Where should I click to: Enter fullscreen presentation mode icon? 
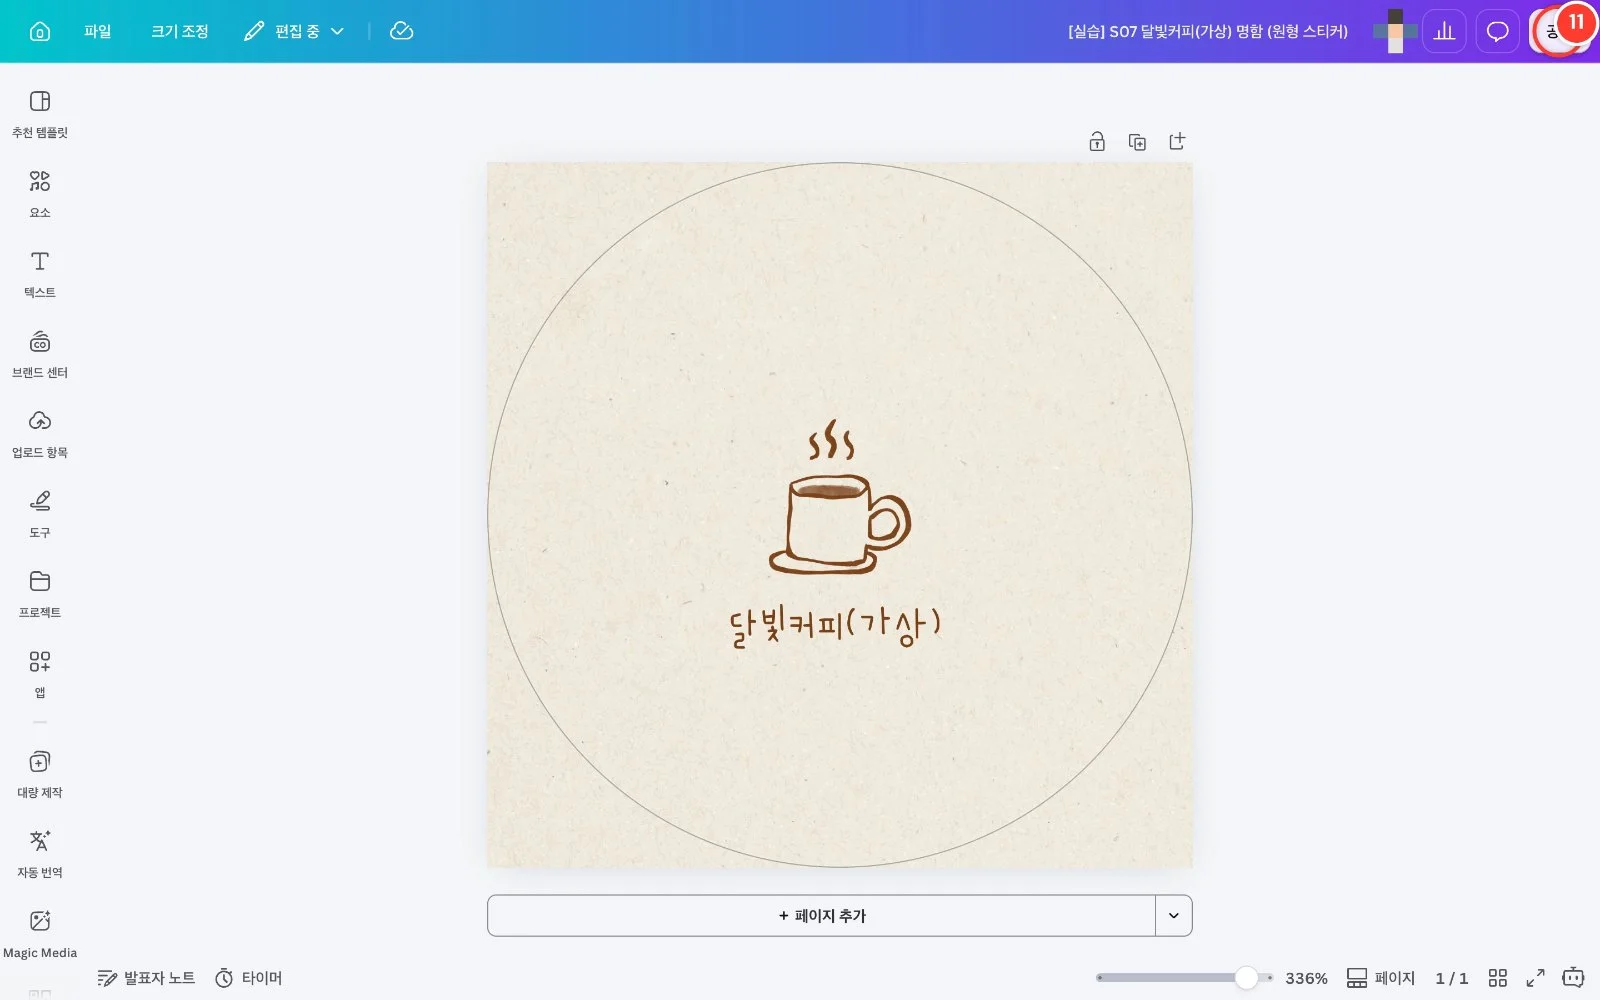(1535, 978)
